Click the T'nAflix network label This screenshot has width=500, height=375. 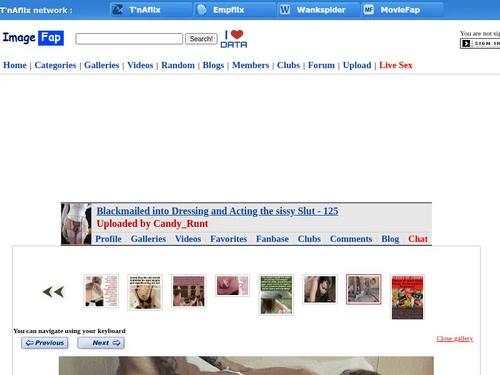(36, 10)
